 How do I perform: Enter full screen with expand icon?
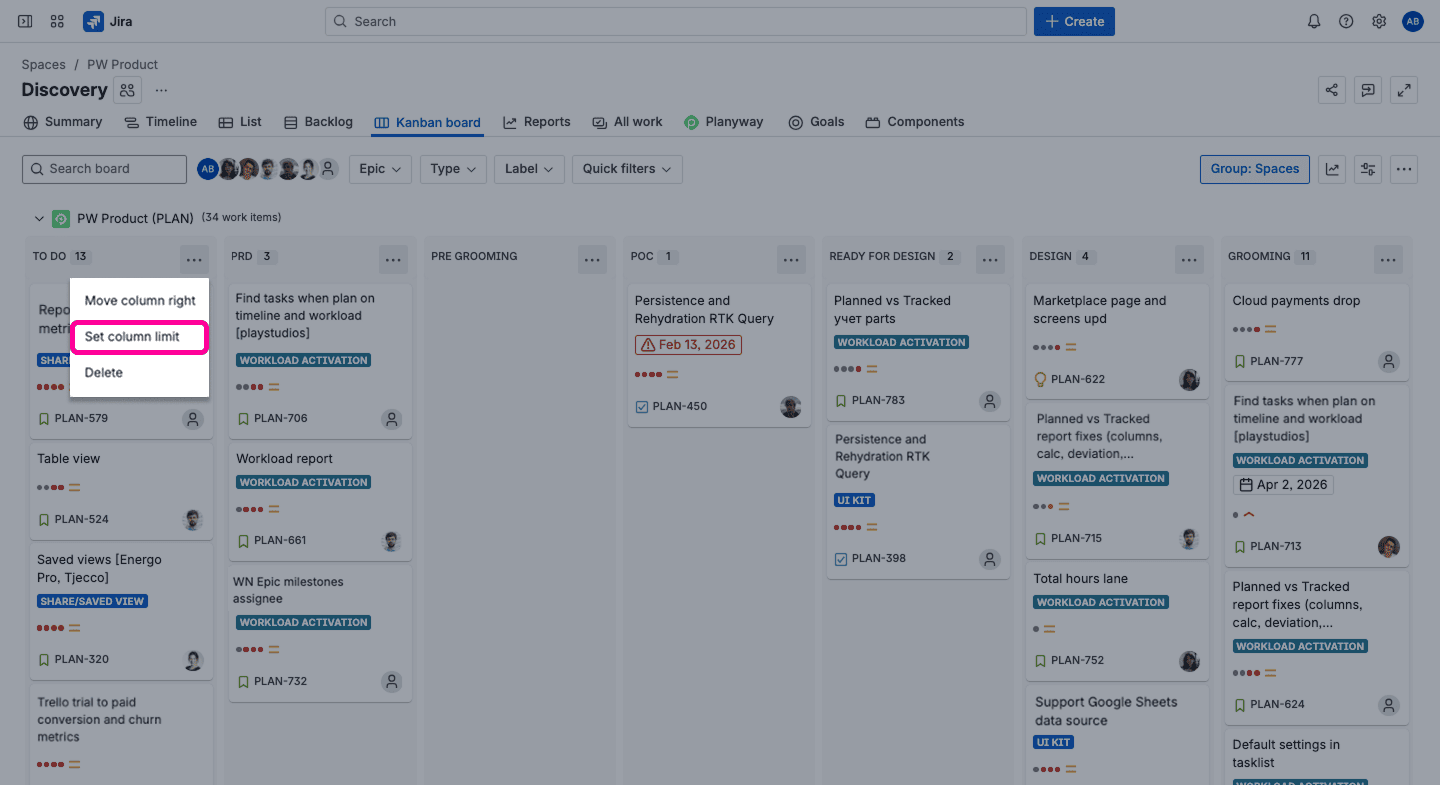coord(1404,90)
